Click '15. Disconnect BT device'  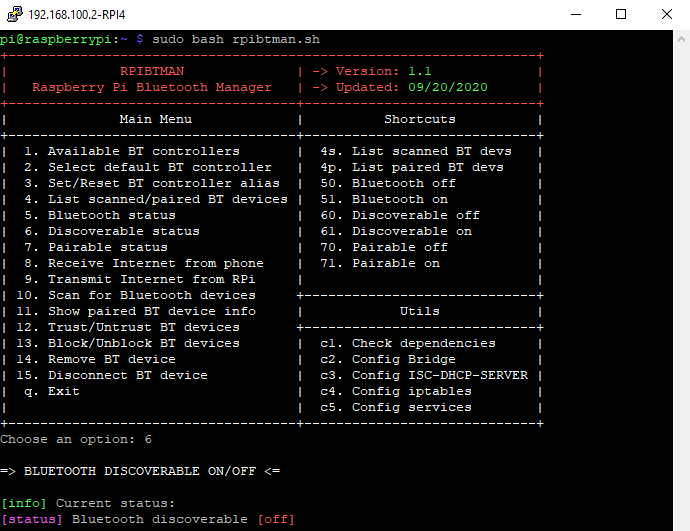point(112,375)
